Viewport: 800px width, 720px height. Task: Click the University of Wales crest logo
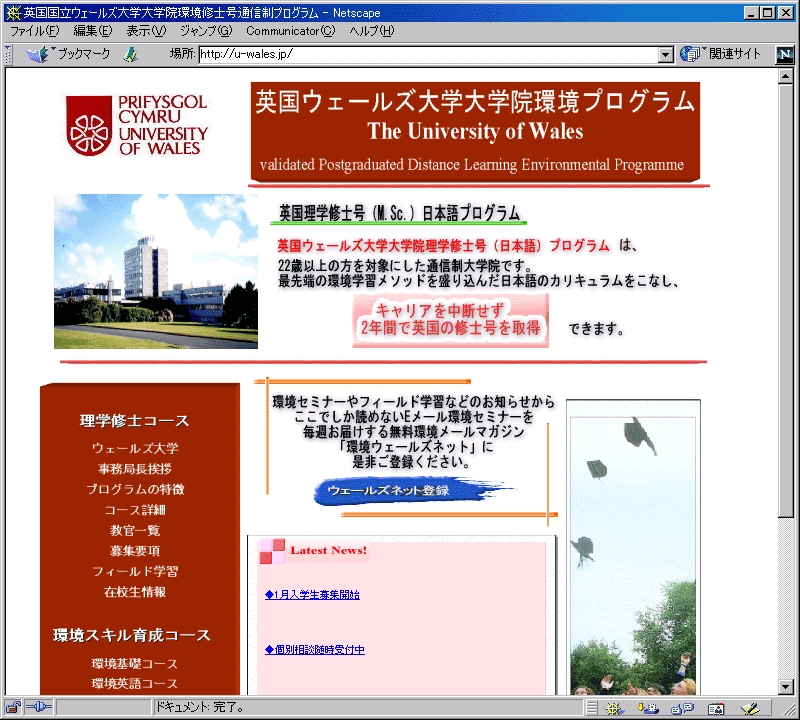point(89,126)
